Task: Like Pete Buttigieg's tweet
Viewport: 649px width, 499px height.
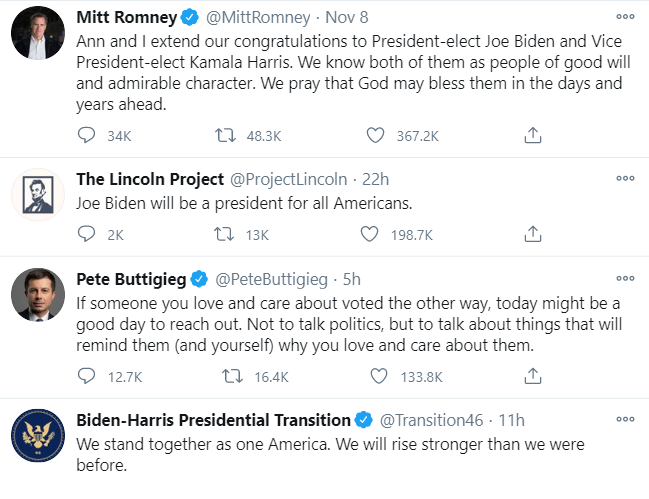Action: click(377, 376)
